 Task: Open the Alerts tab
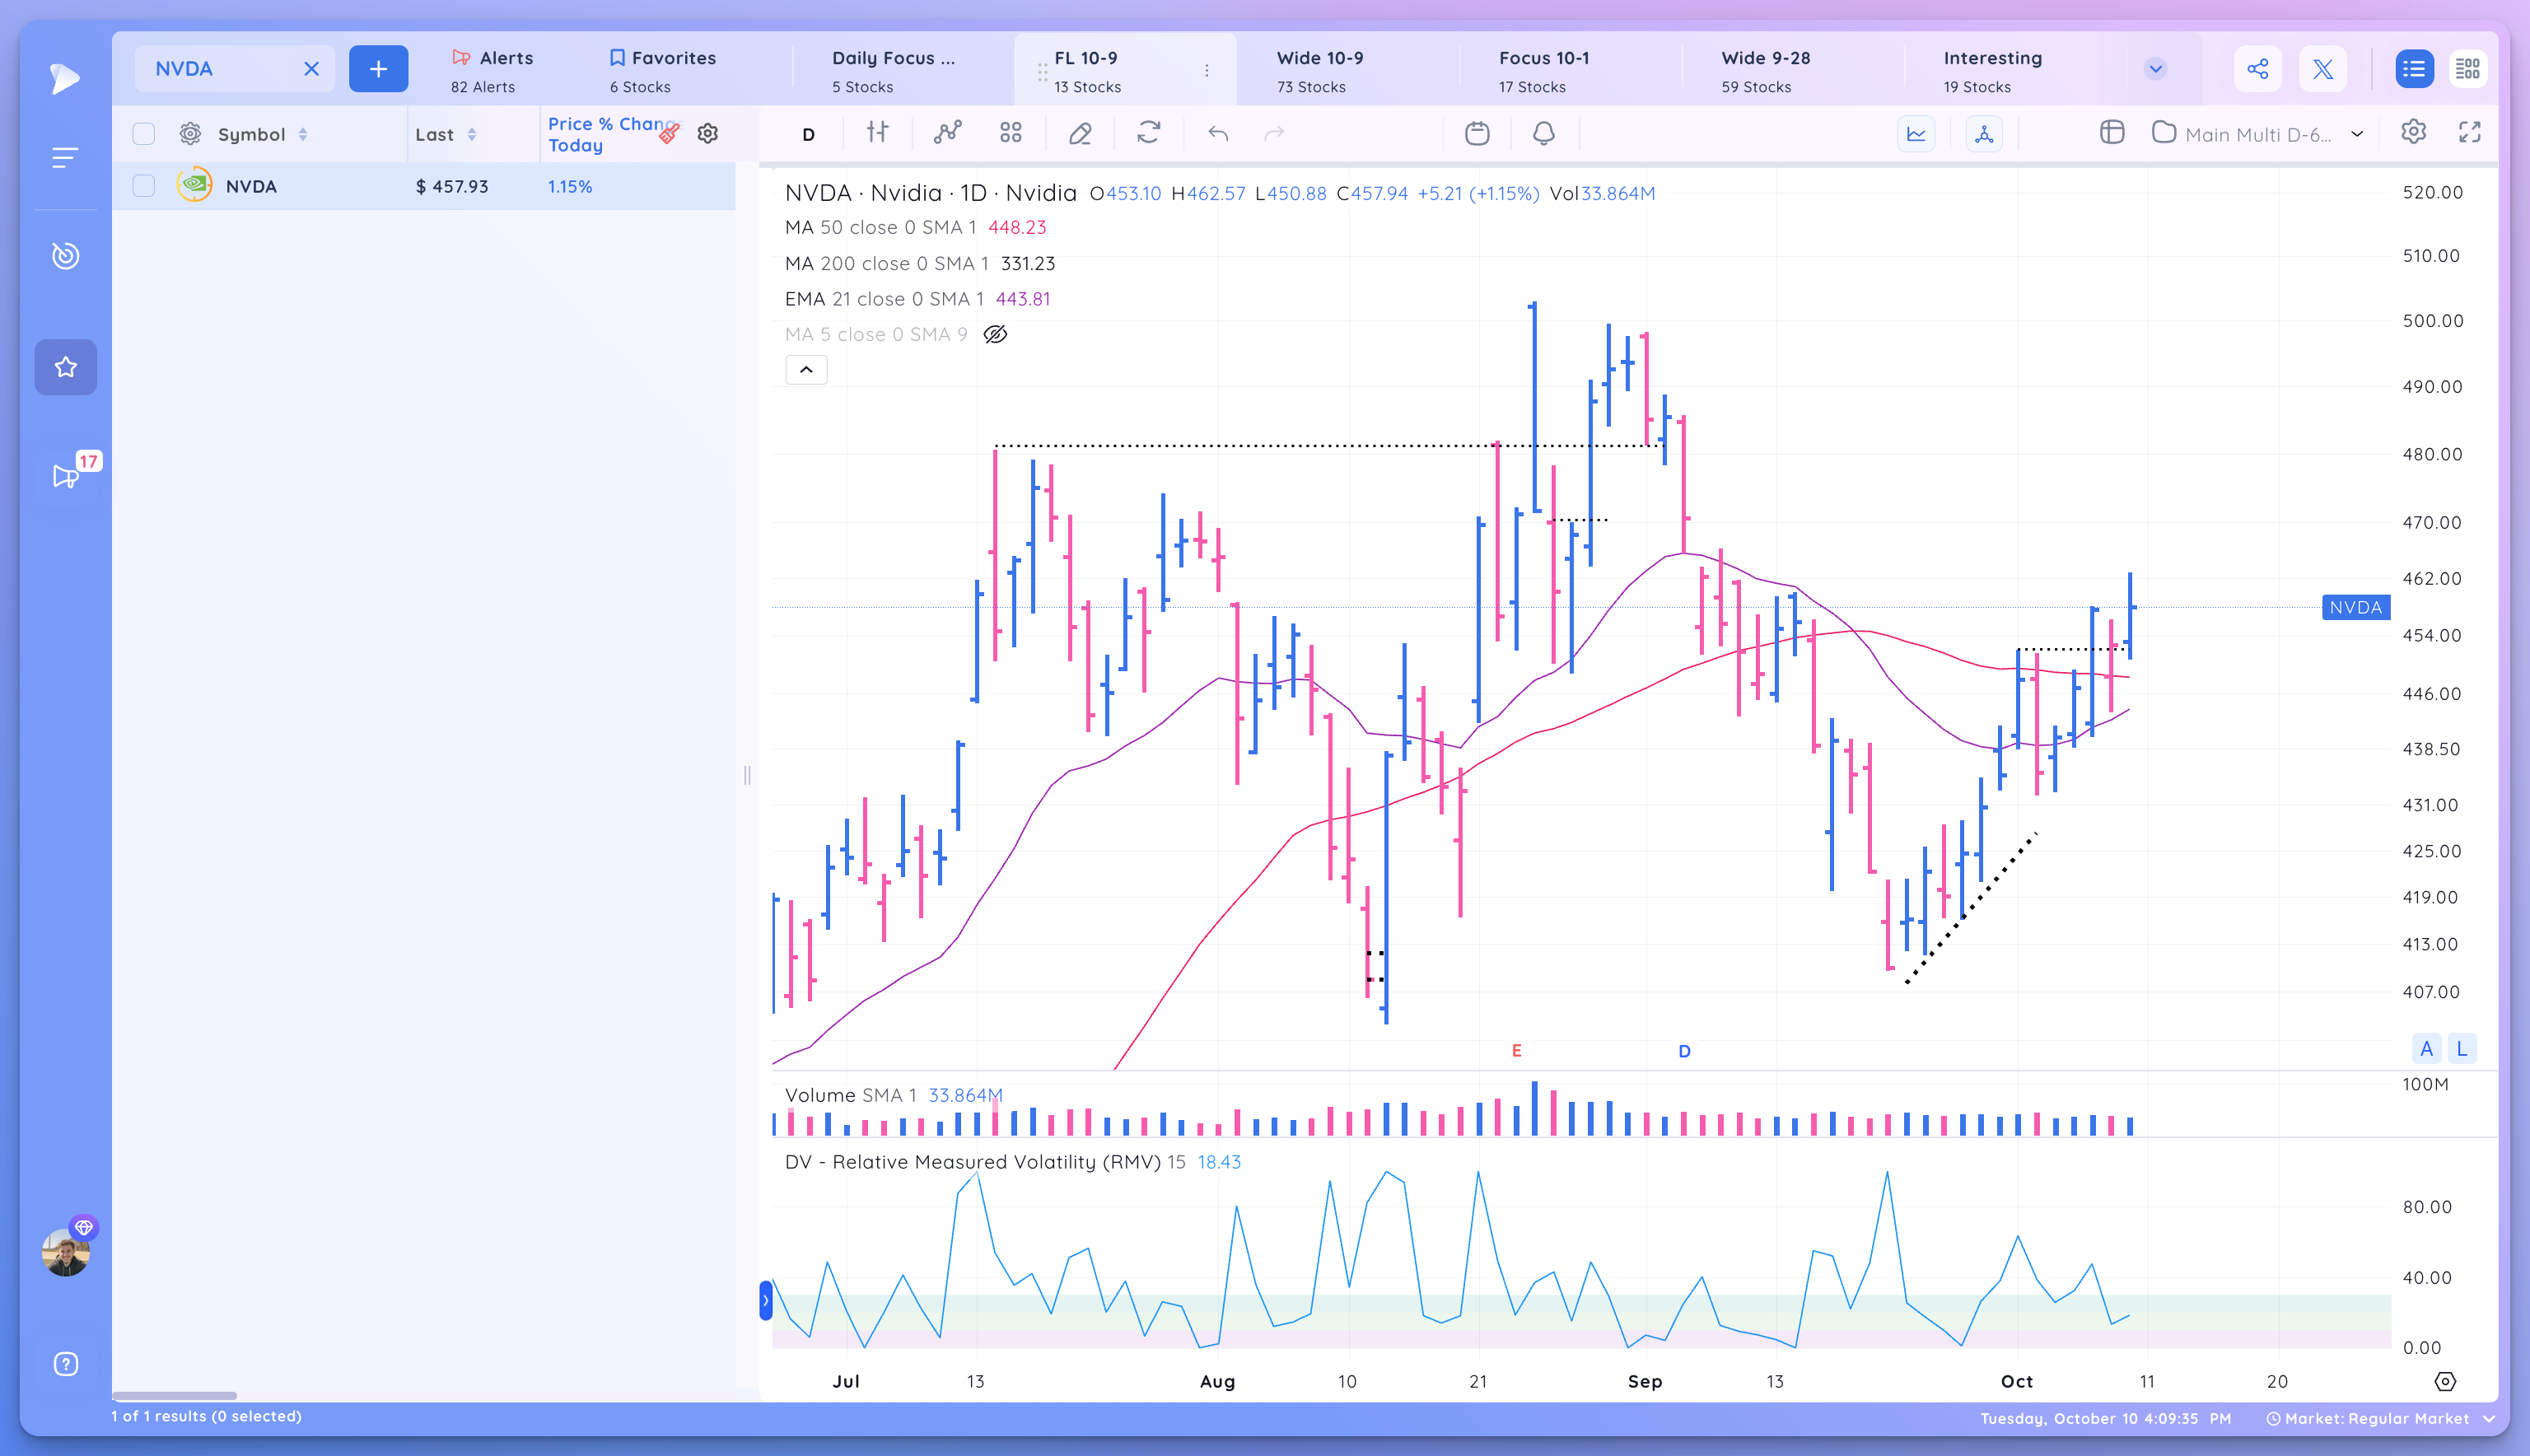coord(493,71)
